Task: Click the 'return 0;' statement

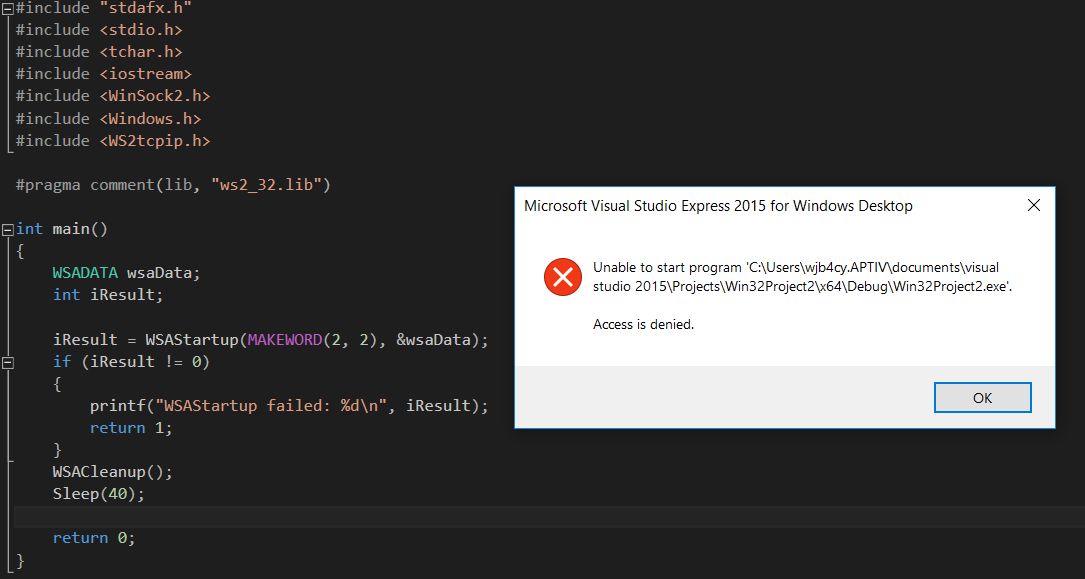Action: (93, 538)
